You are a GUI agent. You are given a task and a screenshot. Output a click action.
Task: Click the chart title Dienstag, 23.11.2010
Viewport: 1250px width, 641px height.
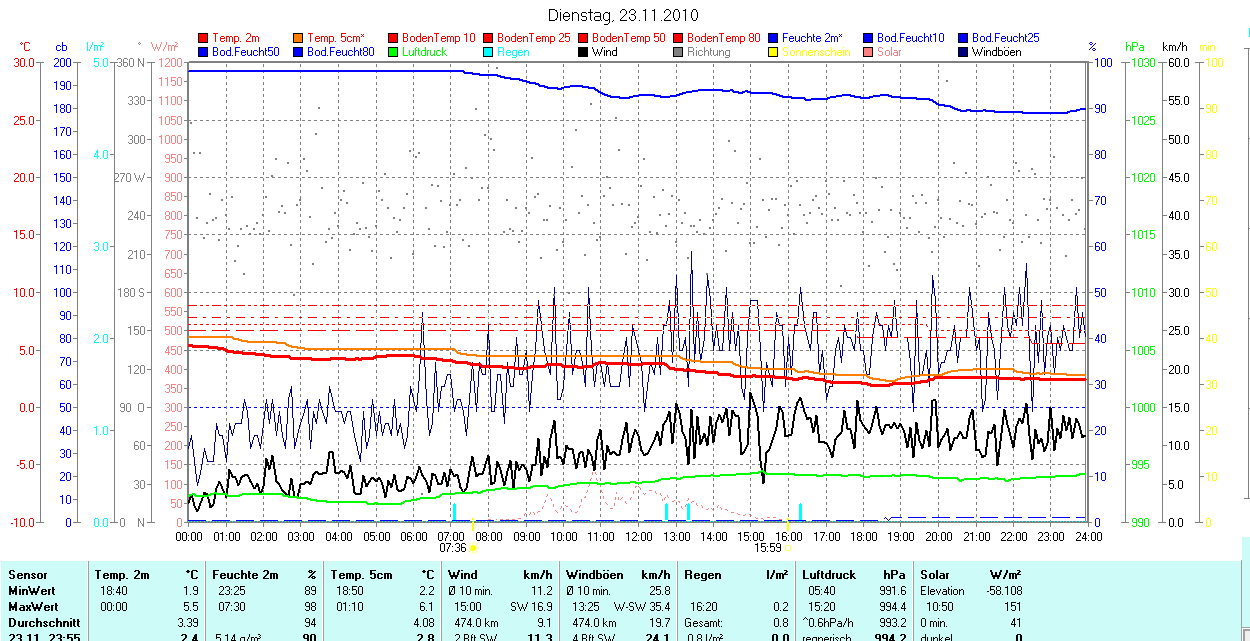click(624, 15)
